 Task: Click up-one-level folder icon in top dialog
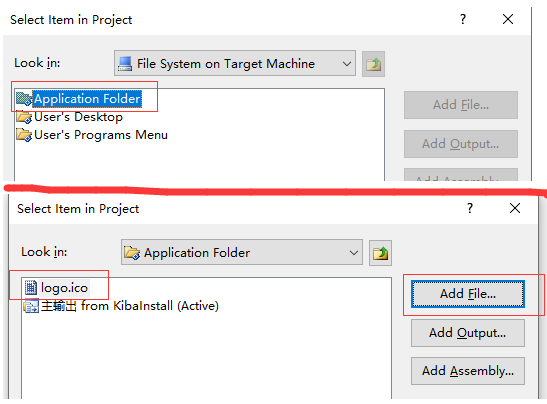(x=373, y=64)
